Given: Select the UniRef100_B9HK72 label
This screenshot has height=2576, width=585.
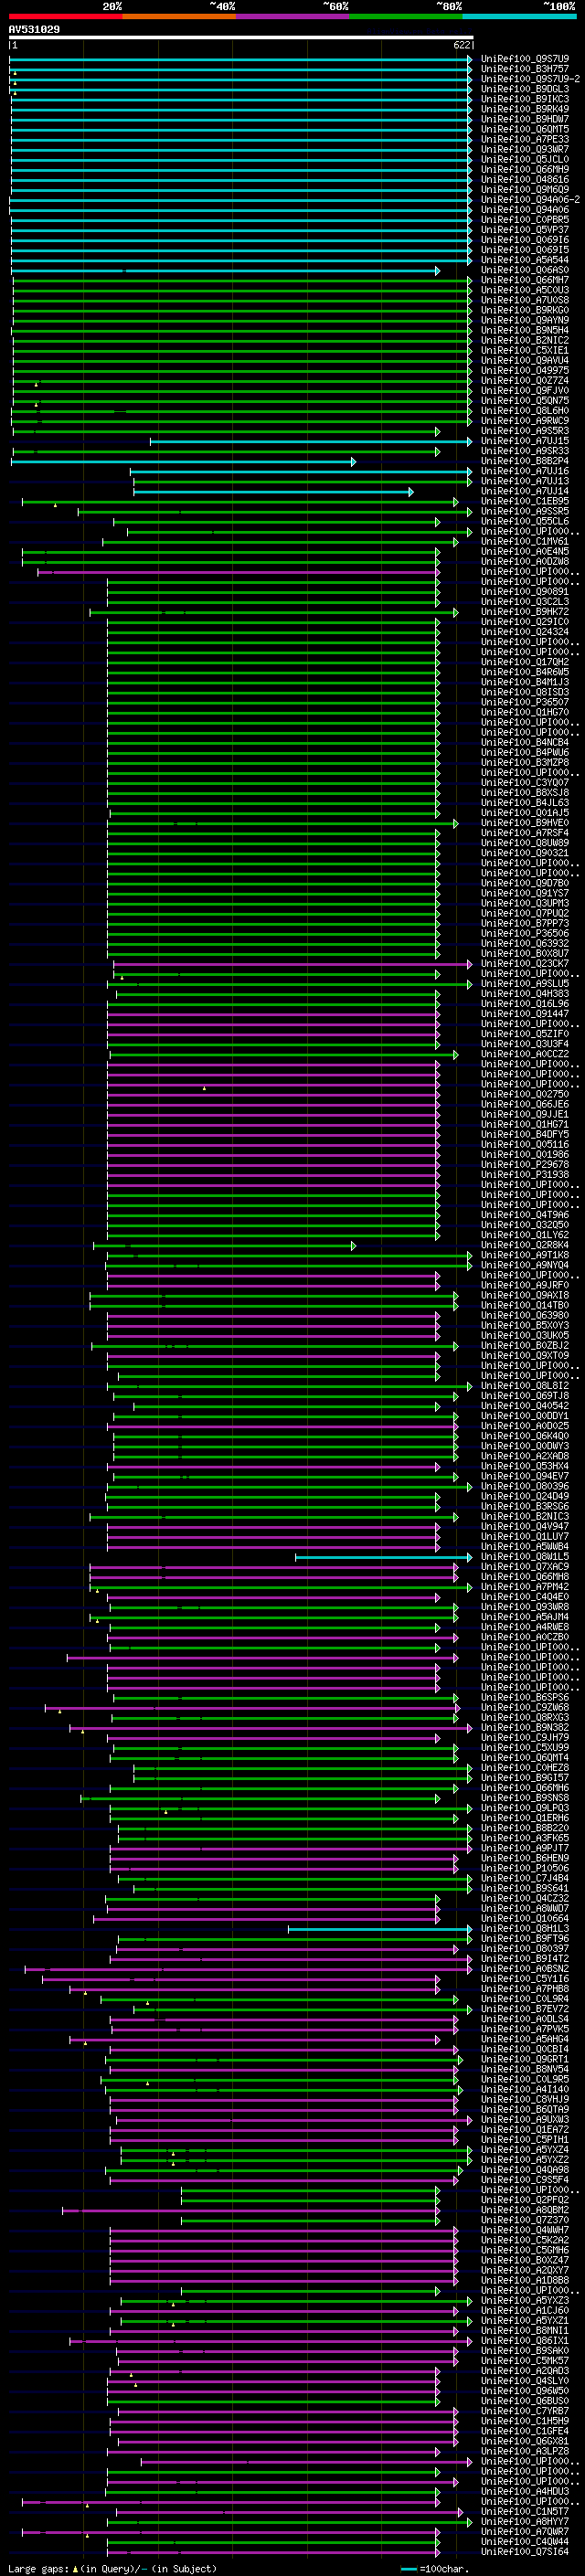Looking at the screenshot, I should [525, 612].
